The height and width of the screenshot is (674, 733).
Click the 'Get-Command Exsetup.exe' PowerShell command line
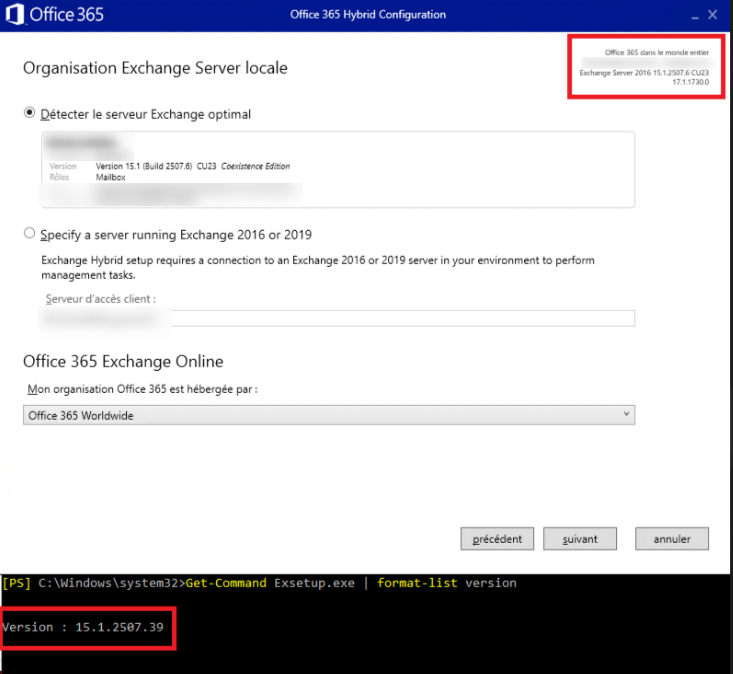point(259,583)
